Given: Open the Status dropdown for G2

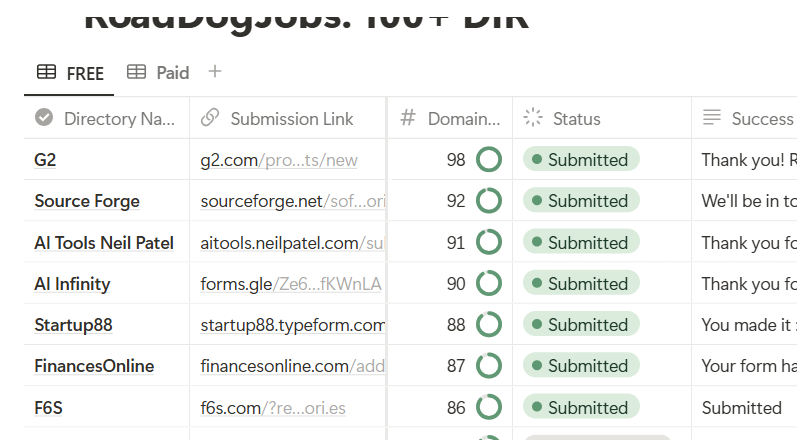Looking at the screenshot, I should tap(581, 160).
